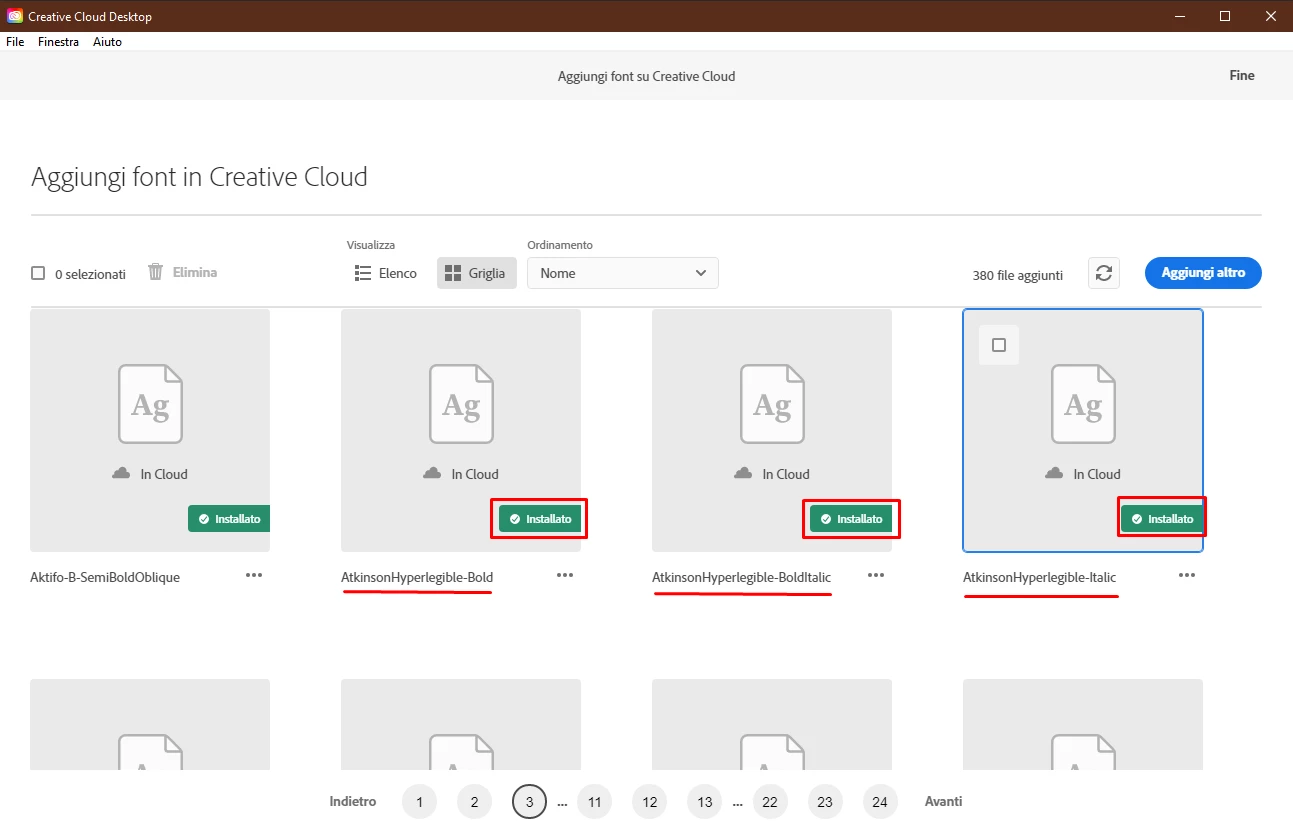Open more options for Aktifo-B-SemiBoldOblique
1293x833 pixels.
coord(254,575)
